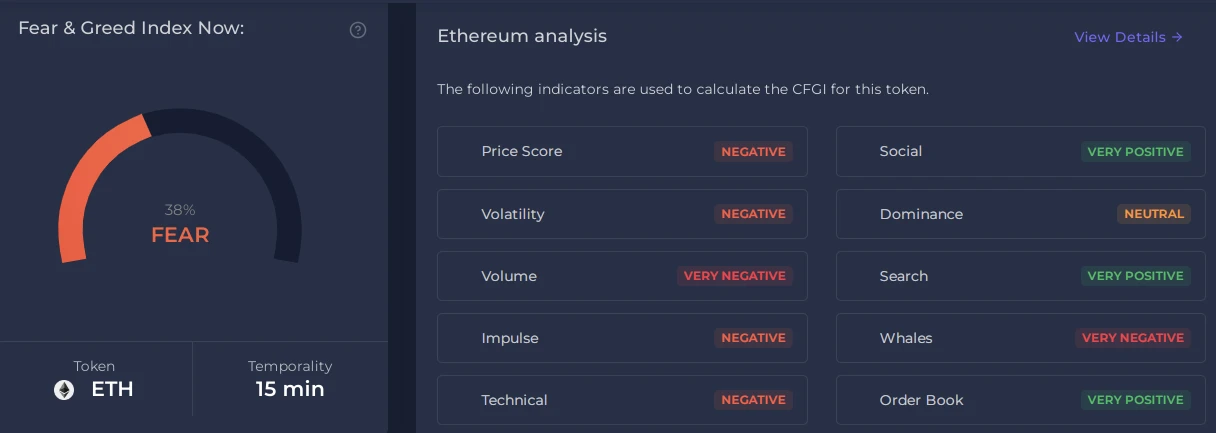Open the Order Book indicator row
This screenshot has width=1216, height=433.
click(x=1021, y=400)
